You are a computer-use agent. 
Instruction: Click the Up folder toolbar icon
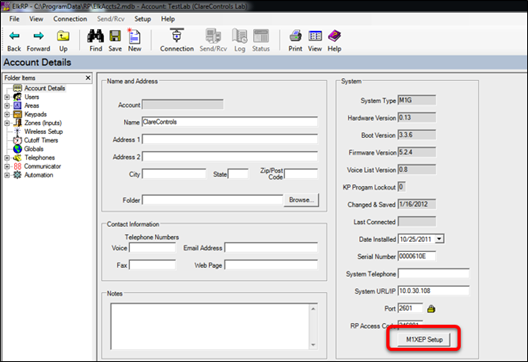pyautogui.click(x=63, y=36)
